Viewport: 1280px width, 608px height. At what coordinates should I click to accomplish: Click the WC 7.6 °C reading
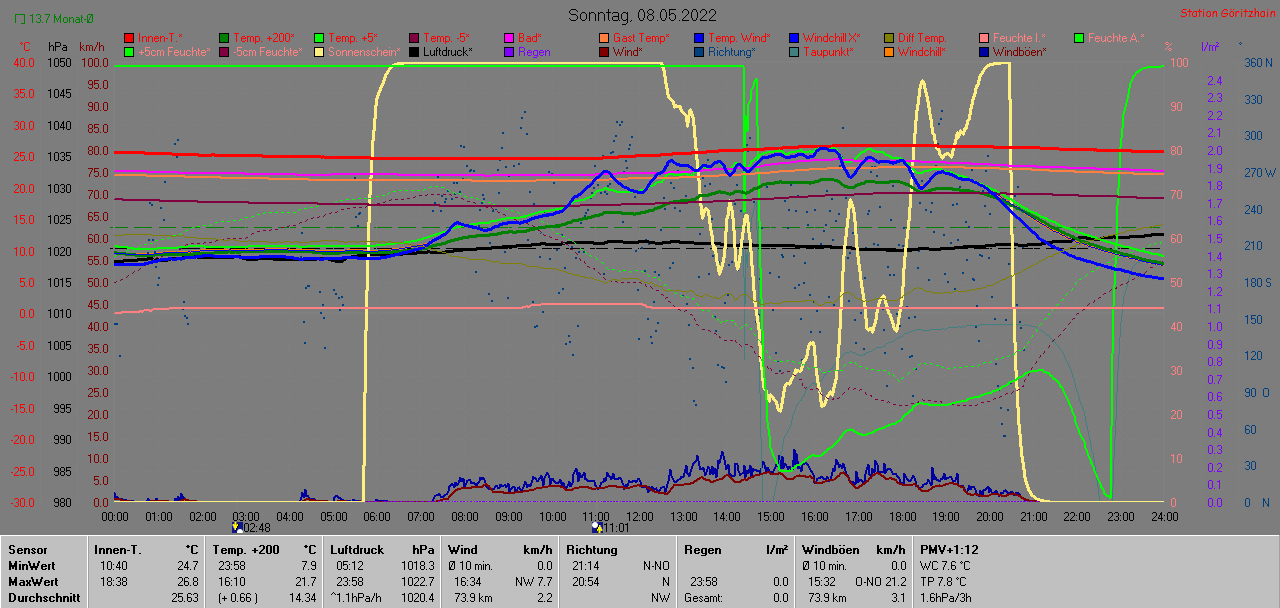point(947,566)
